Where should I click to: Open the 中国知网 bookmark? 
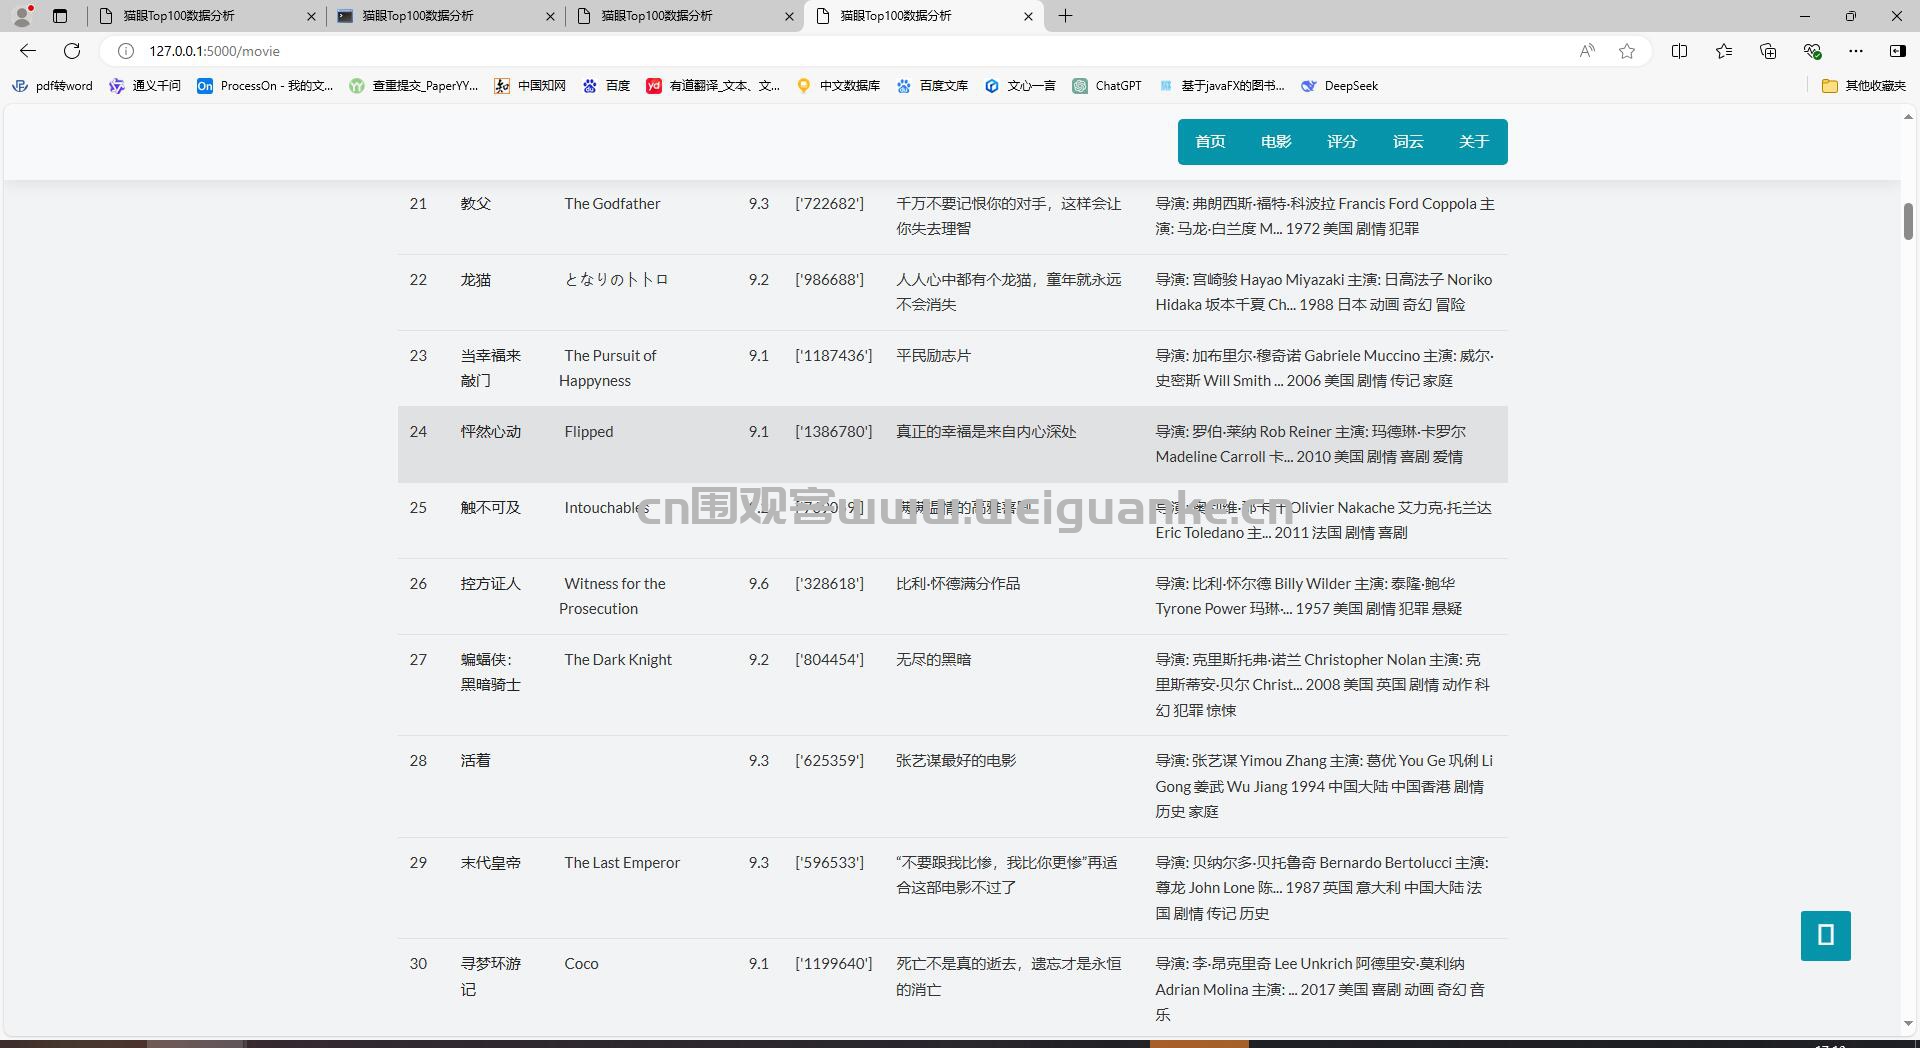530,86
